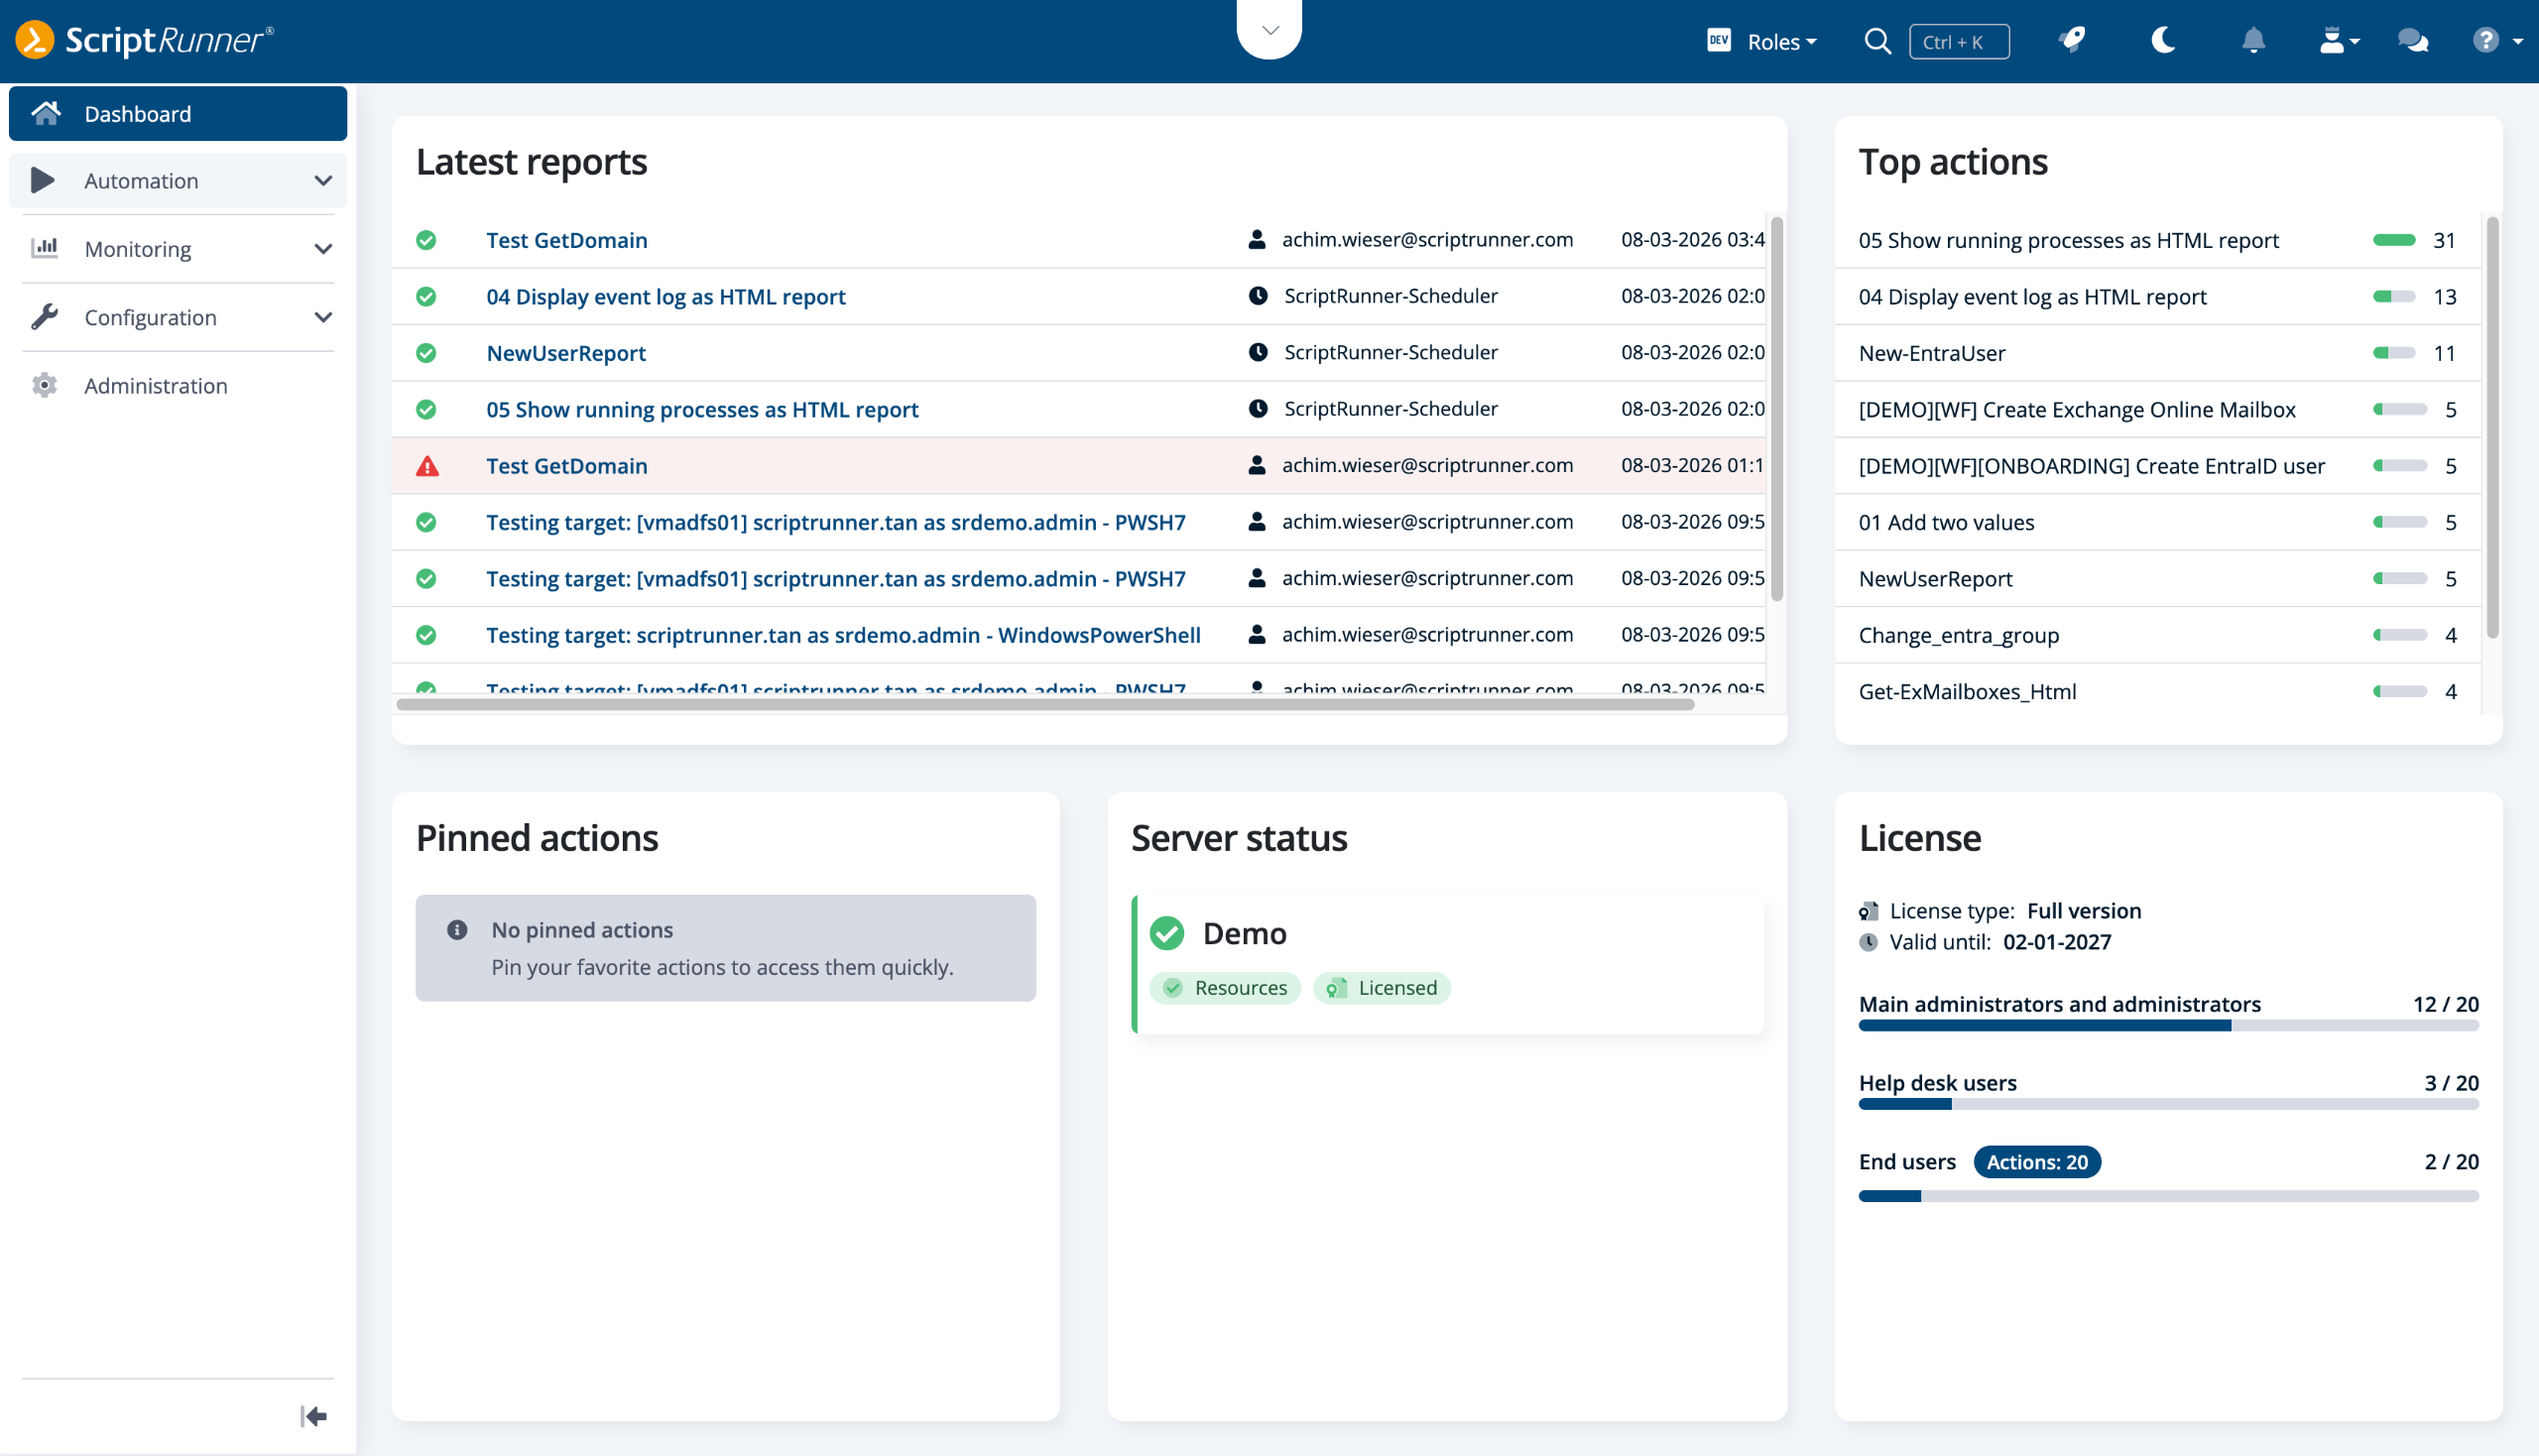Select New-EntraUser in Top actions

[x=1932, y=353]
